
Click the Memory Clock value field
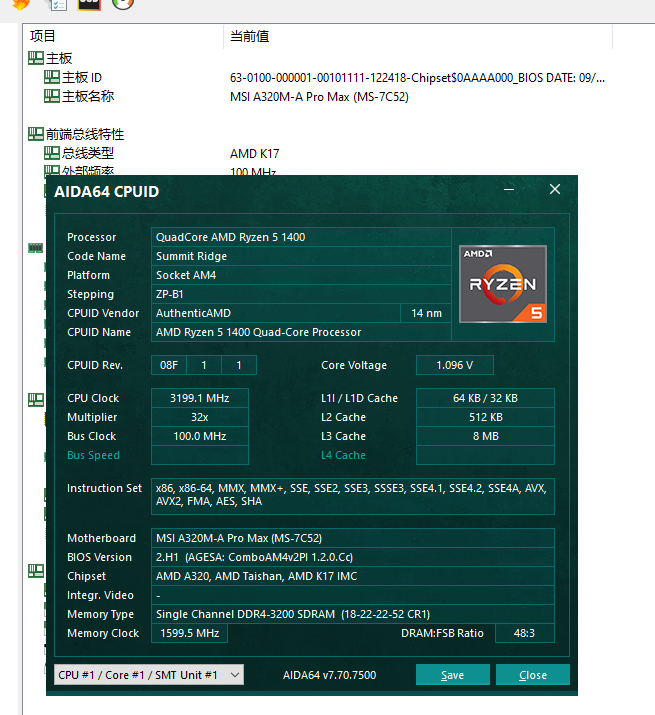coord(190,633)
